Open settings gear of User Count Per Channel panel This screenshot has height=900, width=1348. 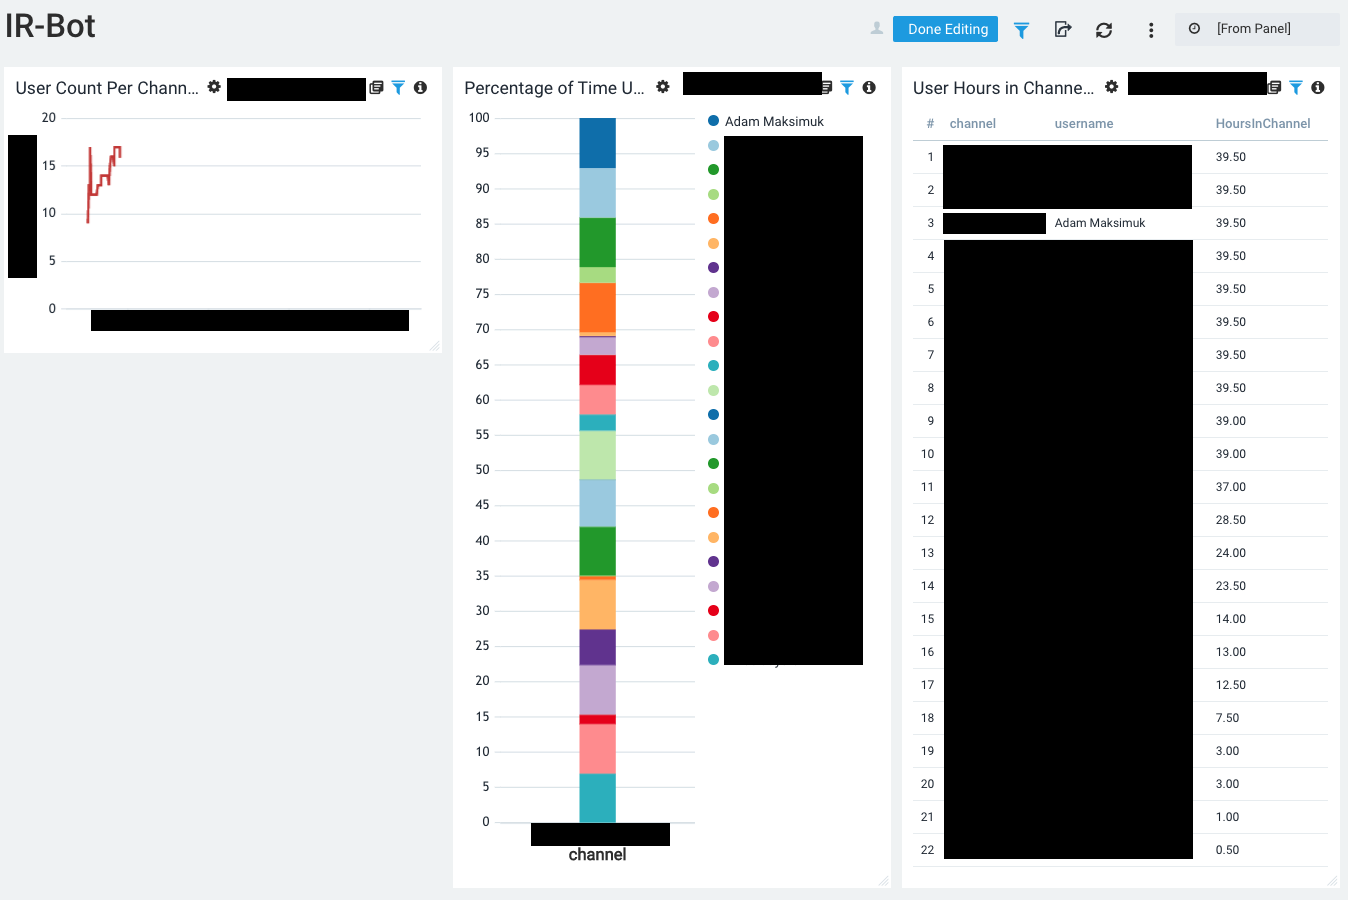pyautogui.click(x=214, y=87)
